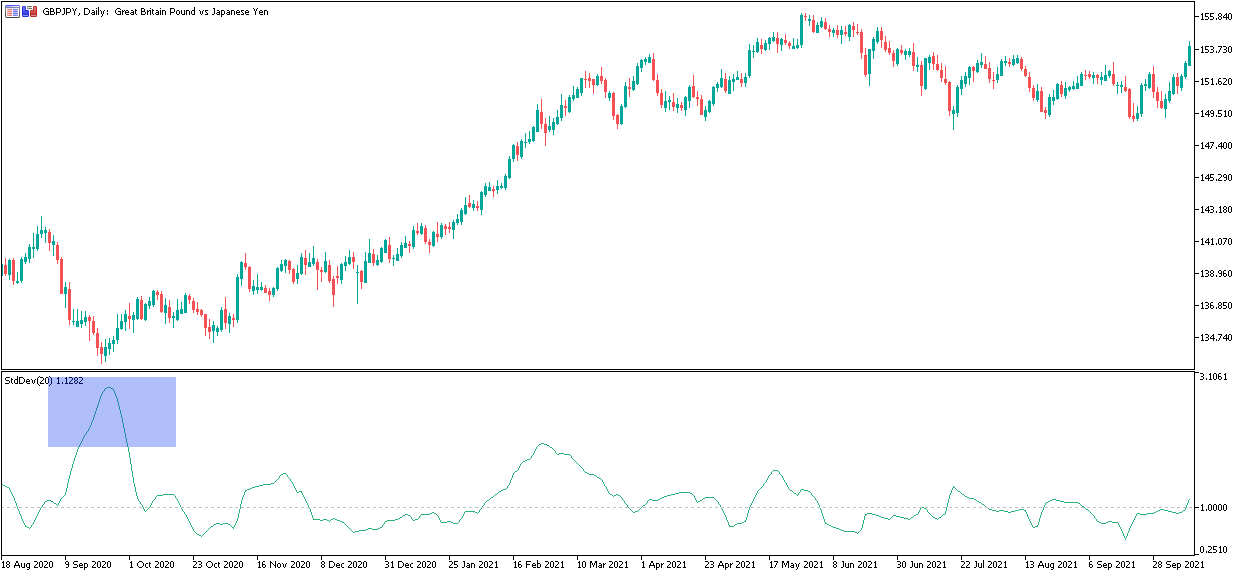Select the blue highlighted rectangle object
Screen dimensions: 1241x574
tap(112, 411)
